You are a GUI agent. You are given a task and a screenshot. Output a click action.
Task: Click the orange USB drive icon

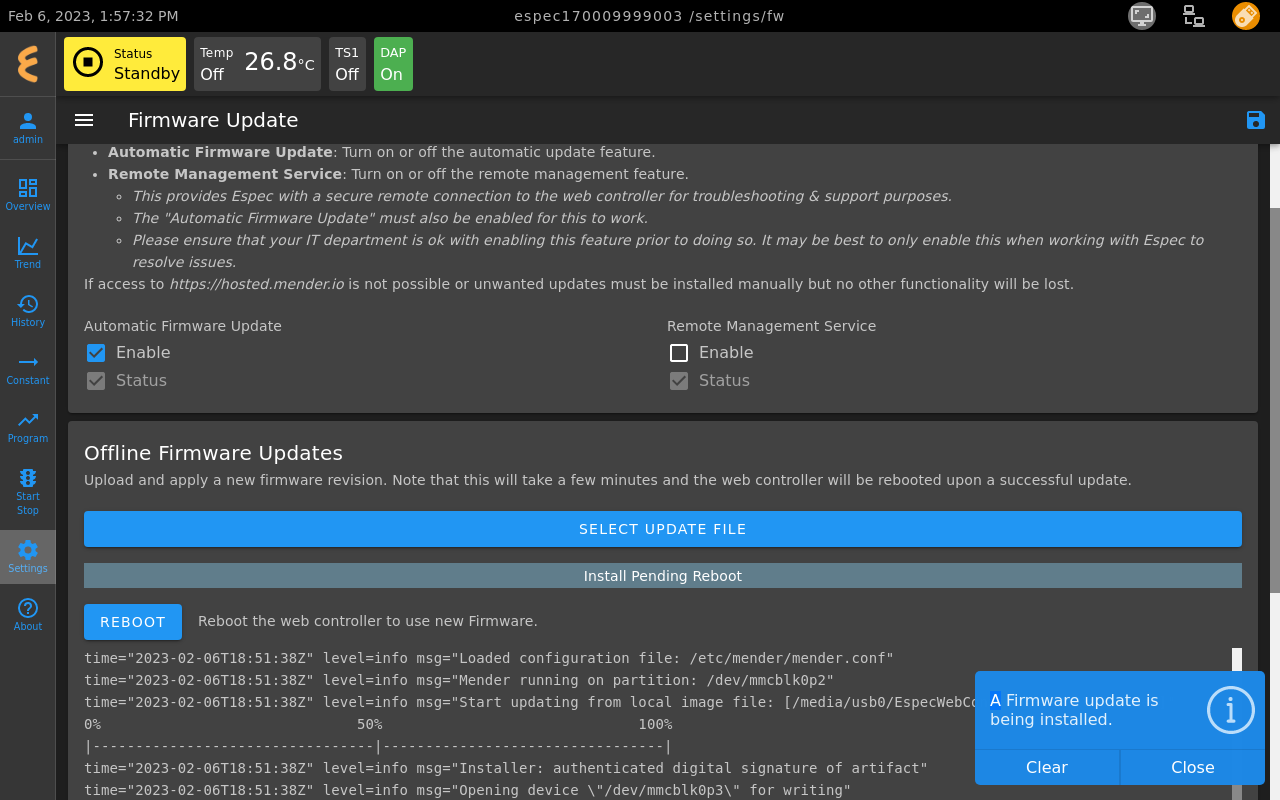point(1246,15)
